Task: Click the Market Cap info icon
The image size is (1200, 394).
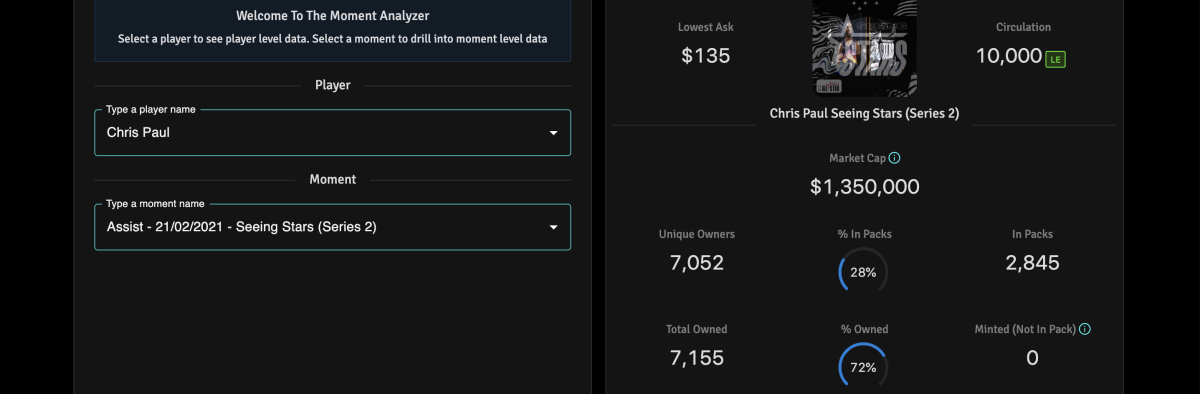Action: point(895,158)
